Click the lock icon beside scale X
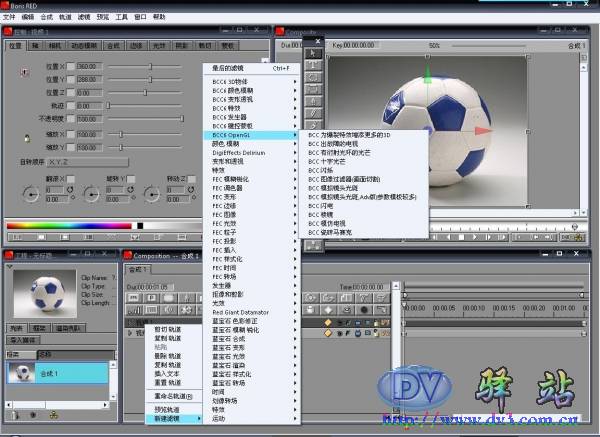 coord(27,138)
